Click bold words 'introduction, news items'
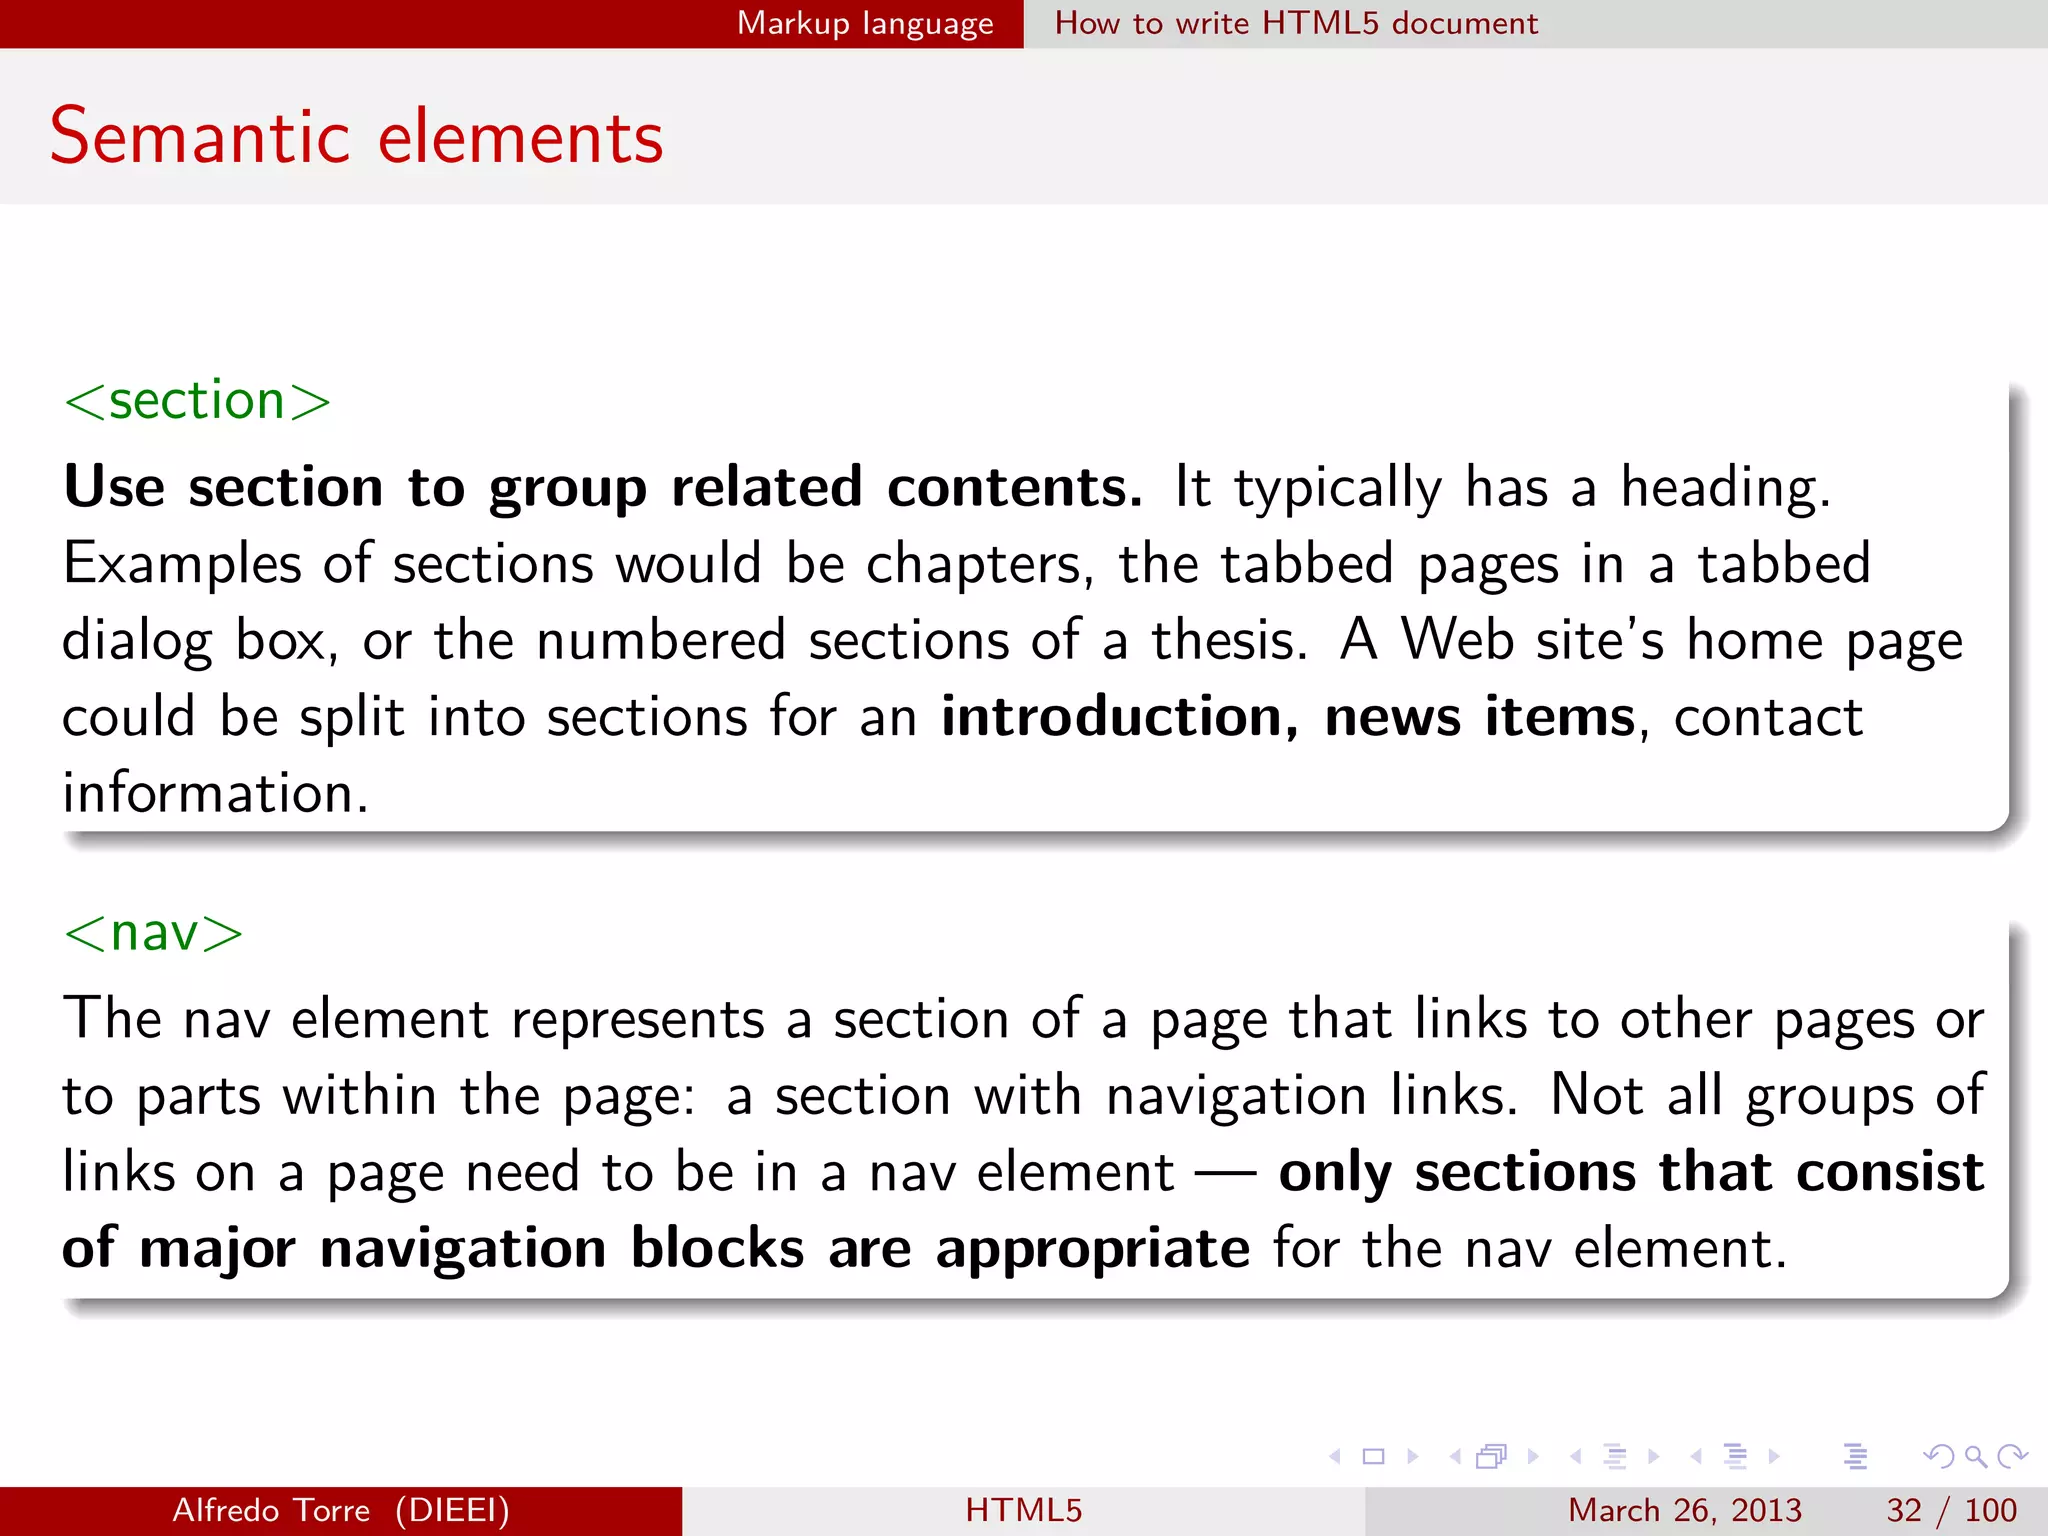 pos(1288,717)
